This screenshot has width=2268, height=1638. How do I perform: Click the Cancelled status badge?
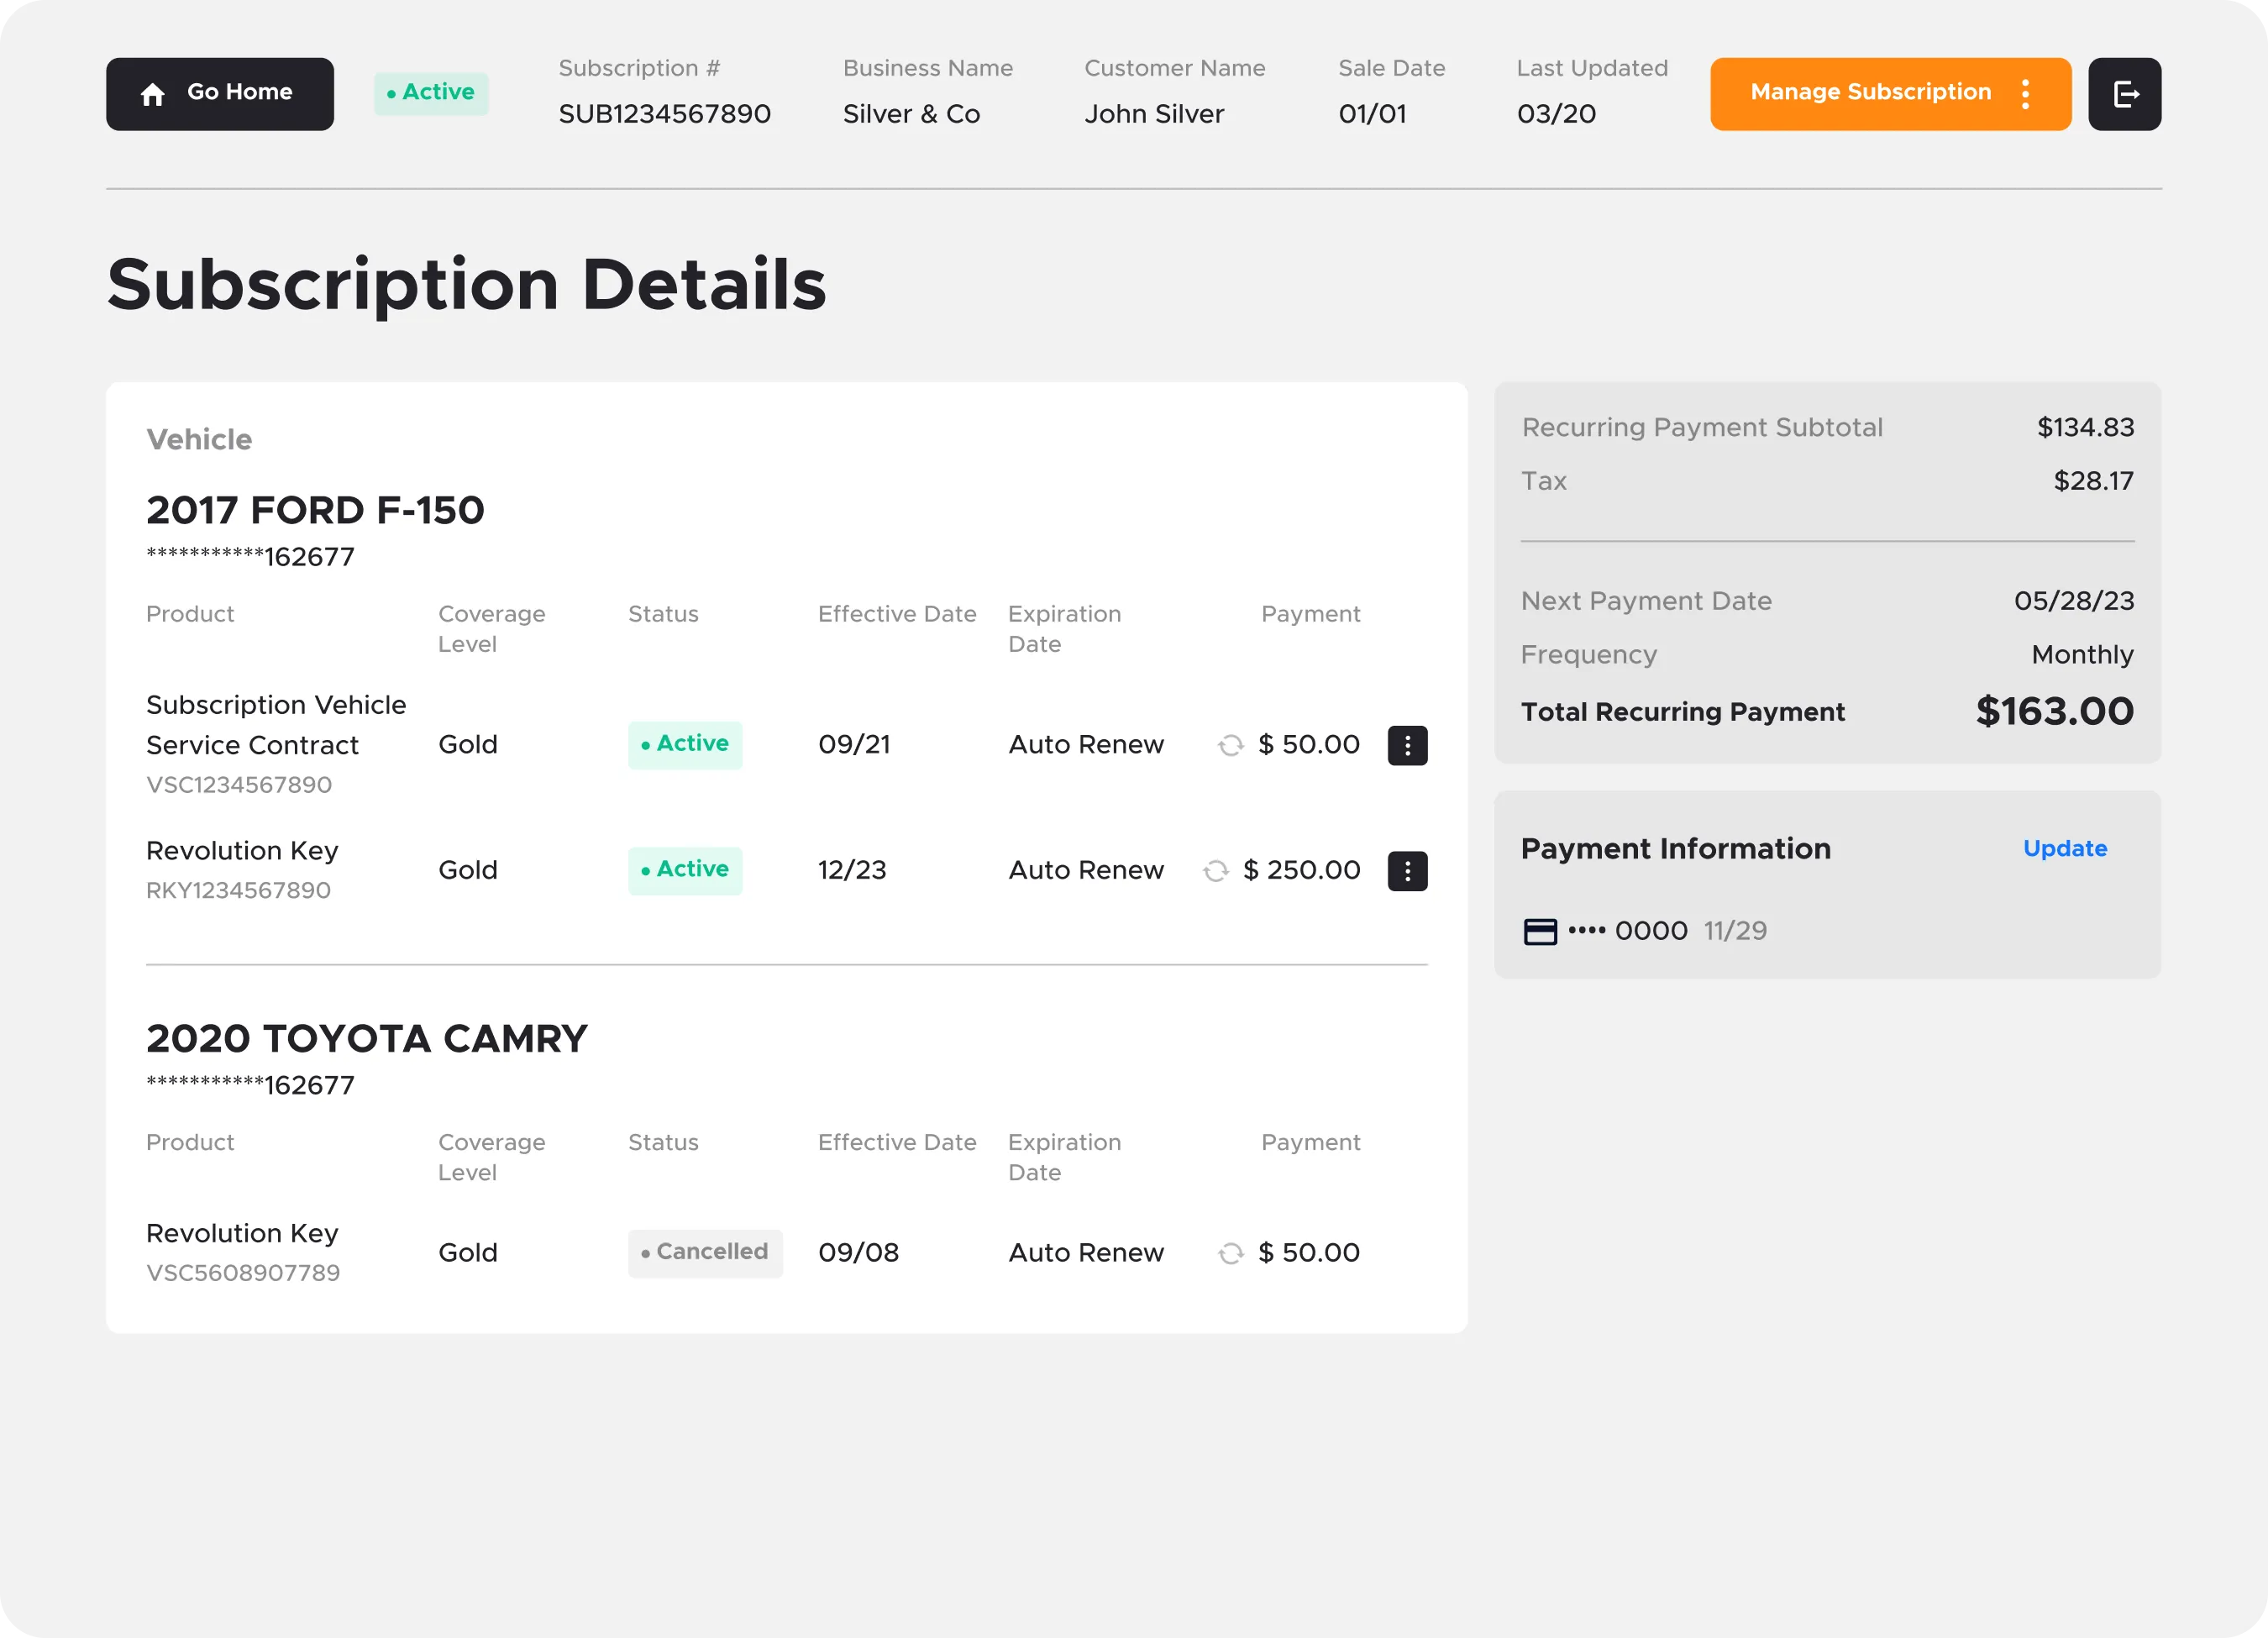click(705, 1252)
